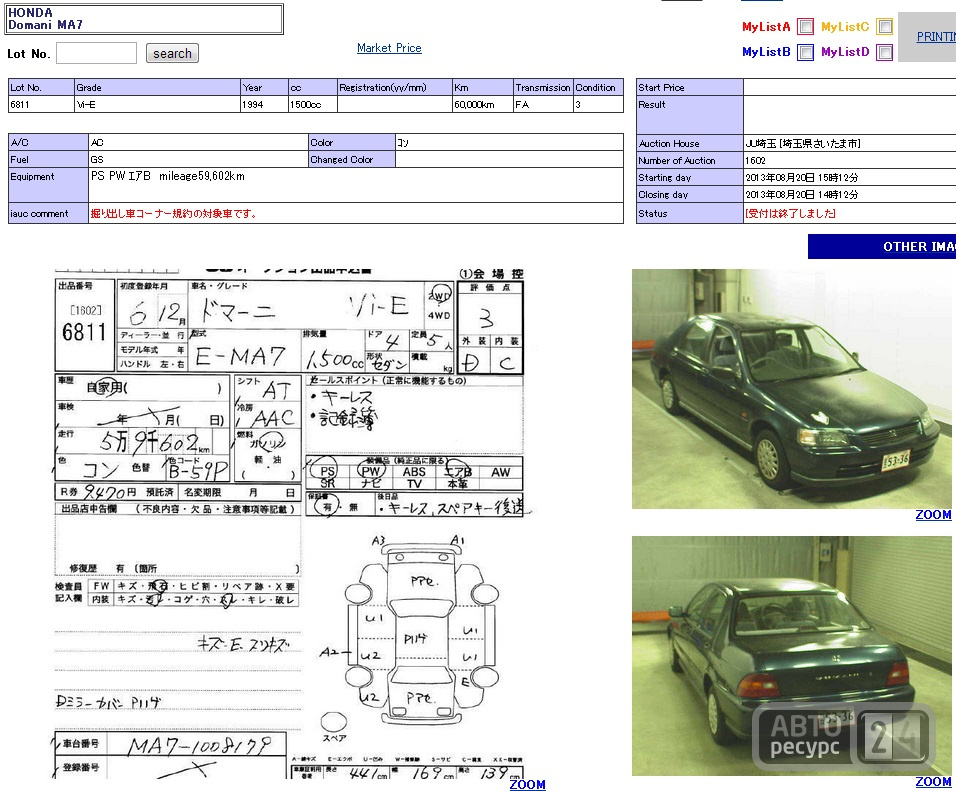This screenshot has height=791, width=956.
Task: Select lot number value 6811 in table
Action: tap(20, 104)
